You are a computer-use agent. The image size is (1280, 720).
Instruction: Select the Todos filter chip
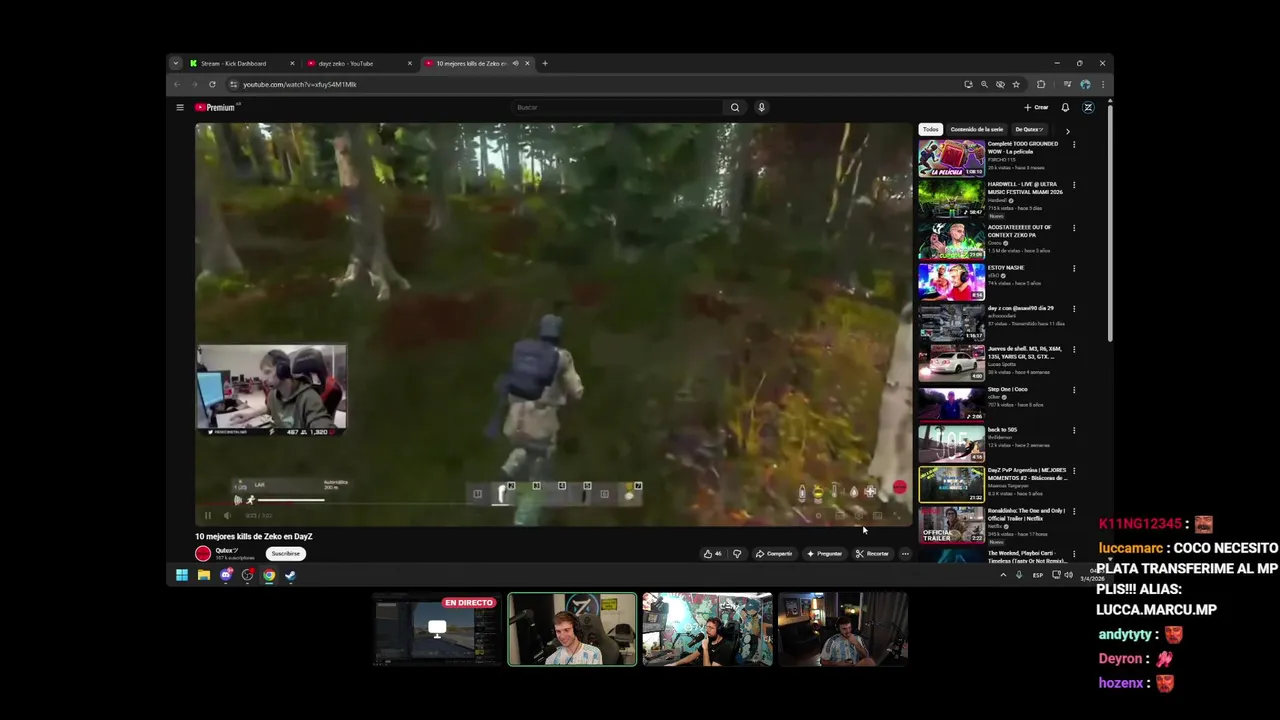(x=931, y=129)
